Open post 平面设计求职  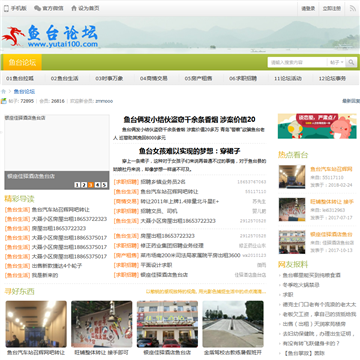156,265
